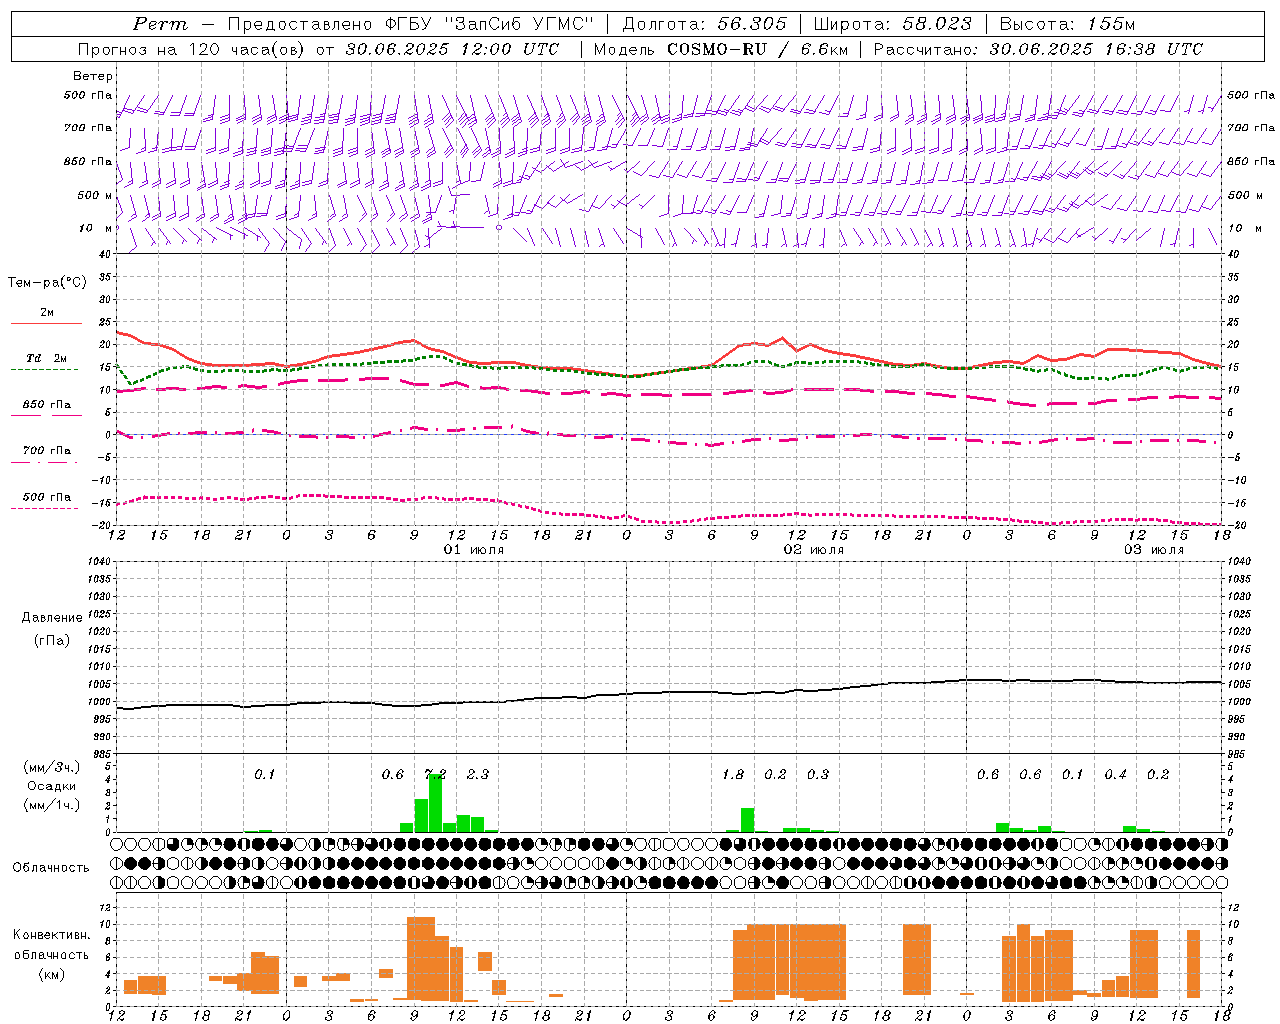
Task: Click the precipitation total "0.4"
Action: (x=1116, y=774)
